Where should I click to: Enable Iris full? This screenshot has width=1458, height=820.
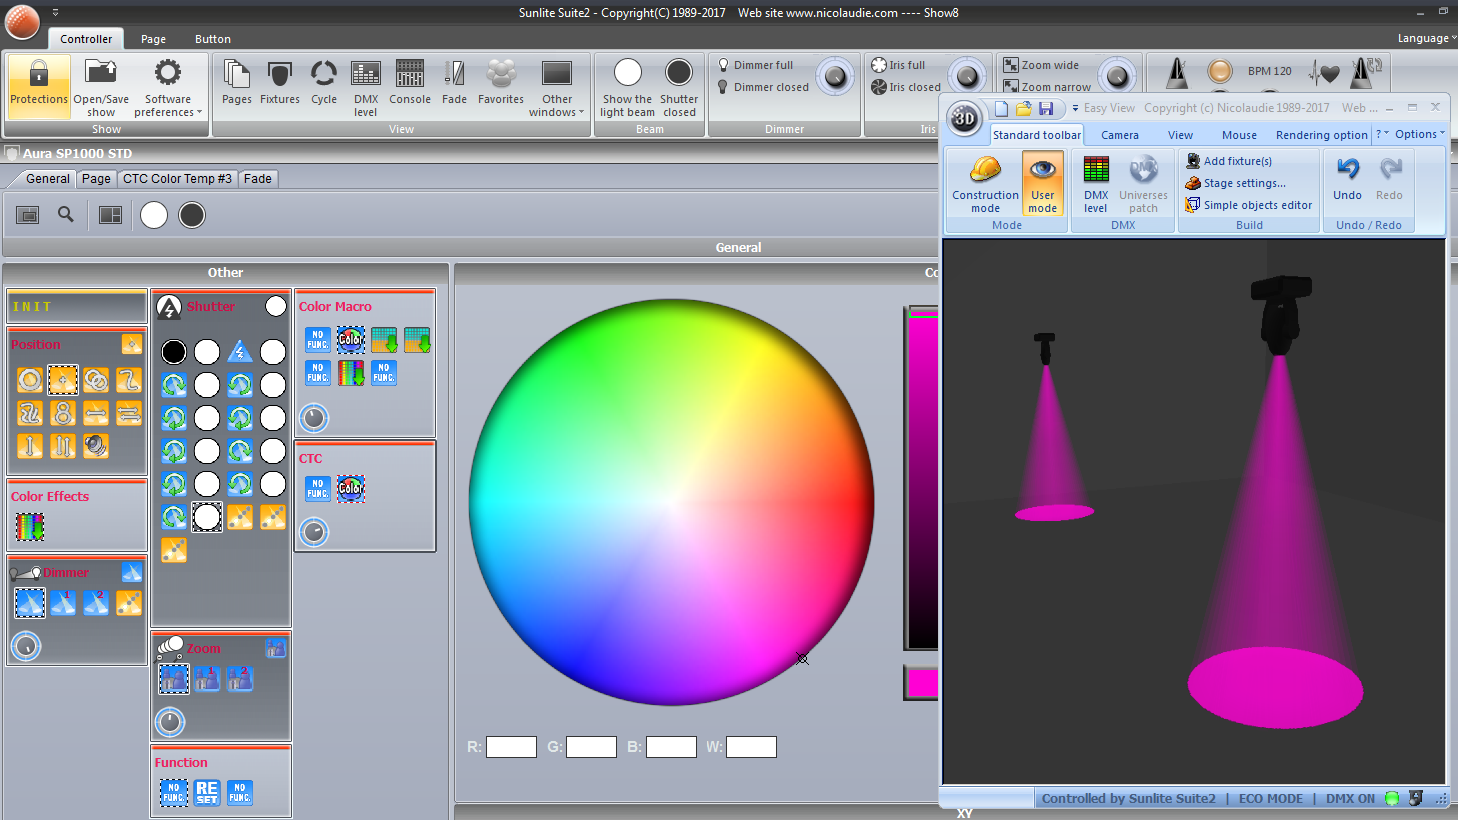point(898,65)
